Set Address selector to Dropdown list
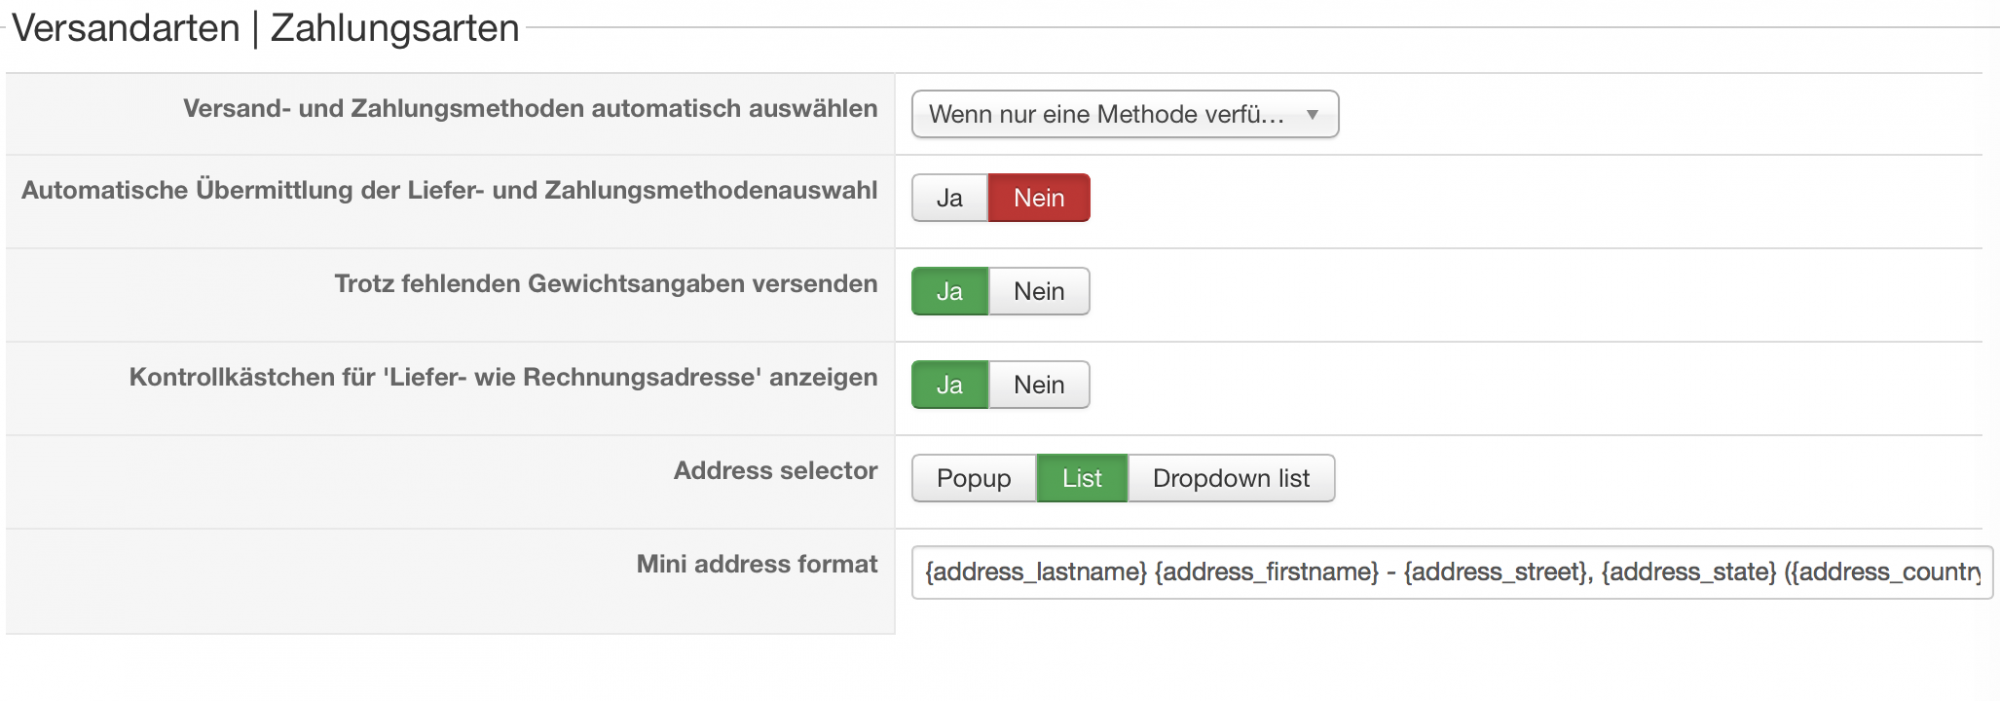The width and height of the screenshot is (2000, 701). (x=1230, y=478)
